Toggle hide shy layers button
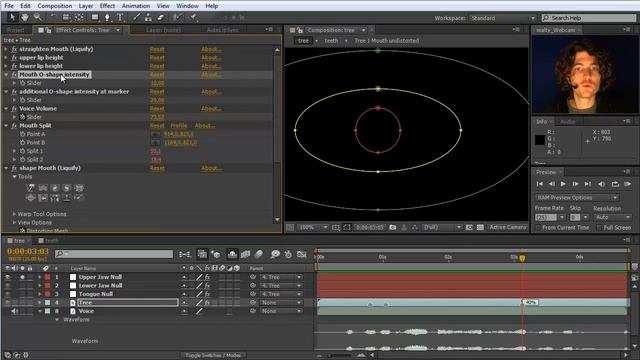The height and width of the screenshot is (360, 640). [x=232, y=254]
